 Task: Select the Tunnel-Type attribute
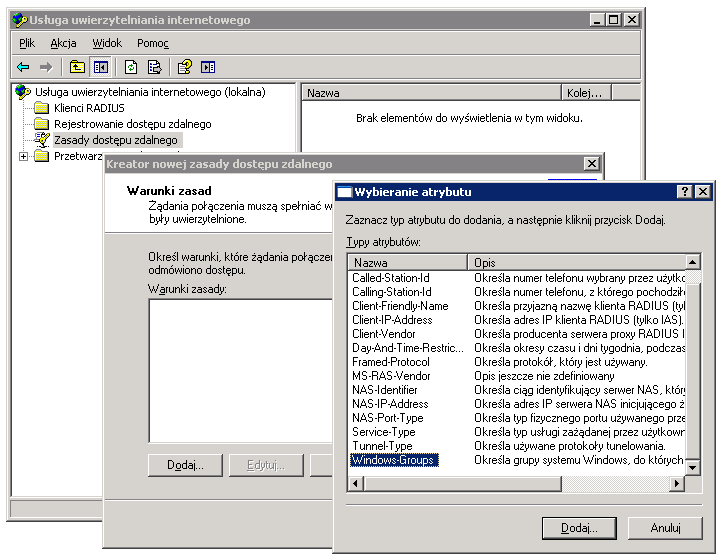[382, 446]
